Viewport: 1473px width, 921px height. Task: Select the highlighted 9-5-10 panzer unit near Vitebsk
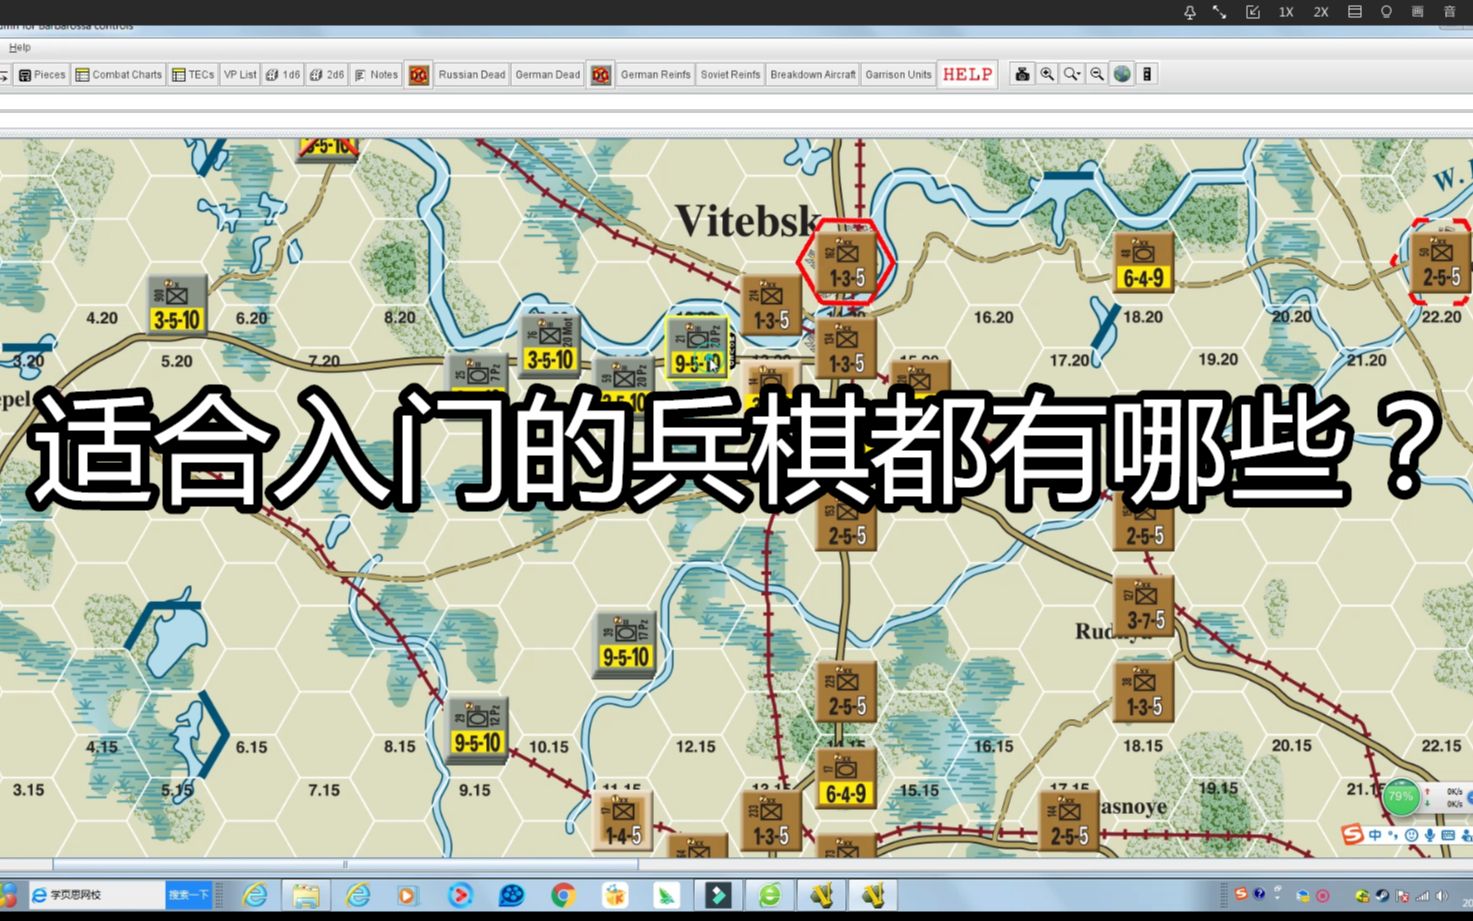pyautogui.click(x=698, y=348)
